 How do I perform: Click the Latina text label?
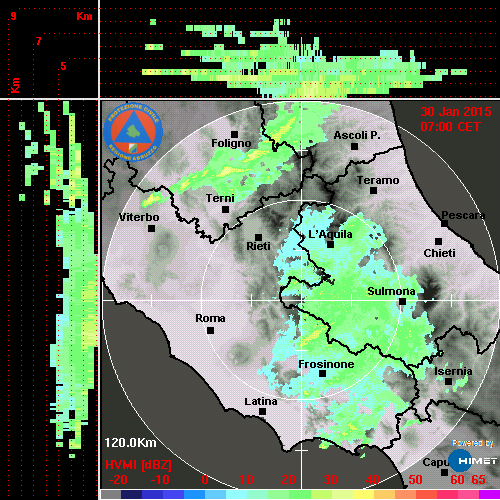point(261,401)
